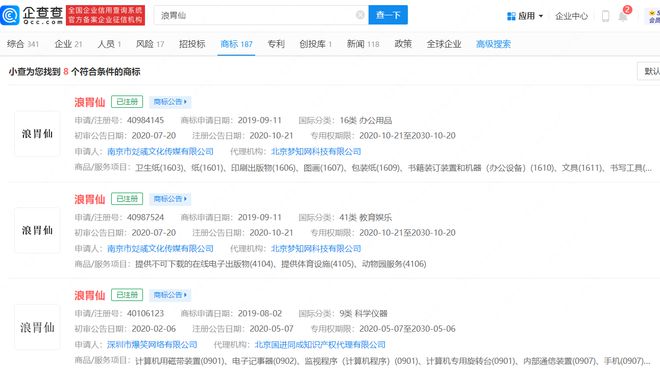Open the 应用 apps dropdown
Screen dimensions: 660x372
click(x=525, y=16)
